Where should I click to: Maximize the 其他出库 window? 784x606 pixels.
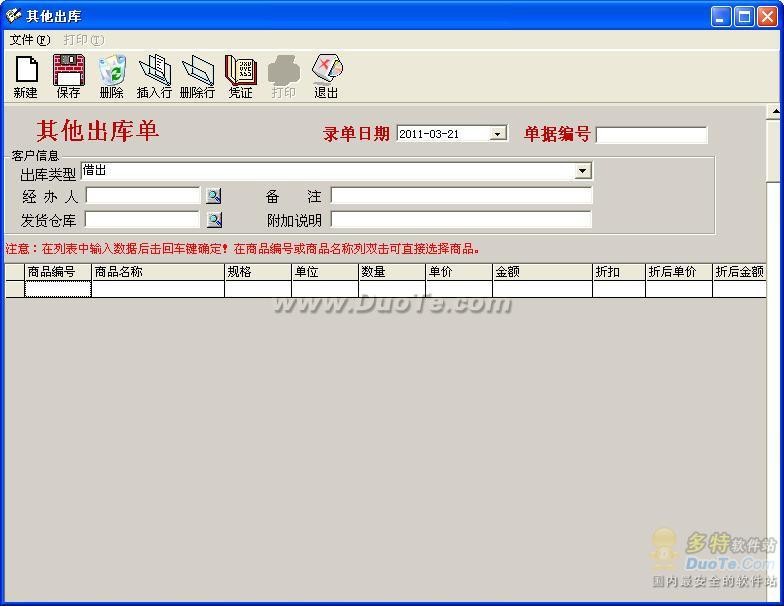[x=744, y=16]
